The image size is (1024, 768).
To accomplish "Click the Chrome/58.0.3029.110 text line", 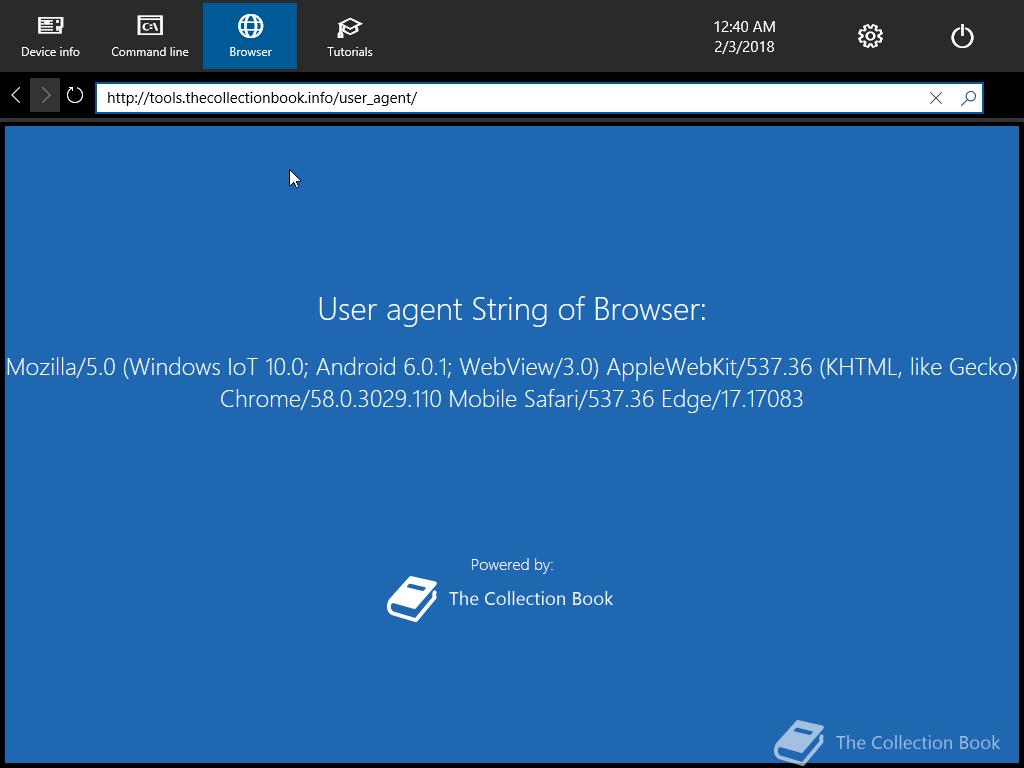I will [512, 399].
